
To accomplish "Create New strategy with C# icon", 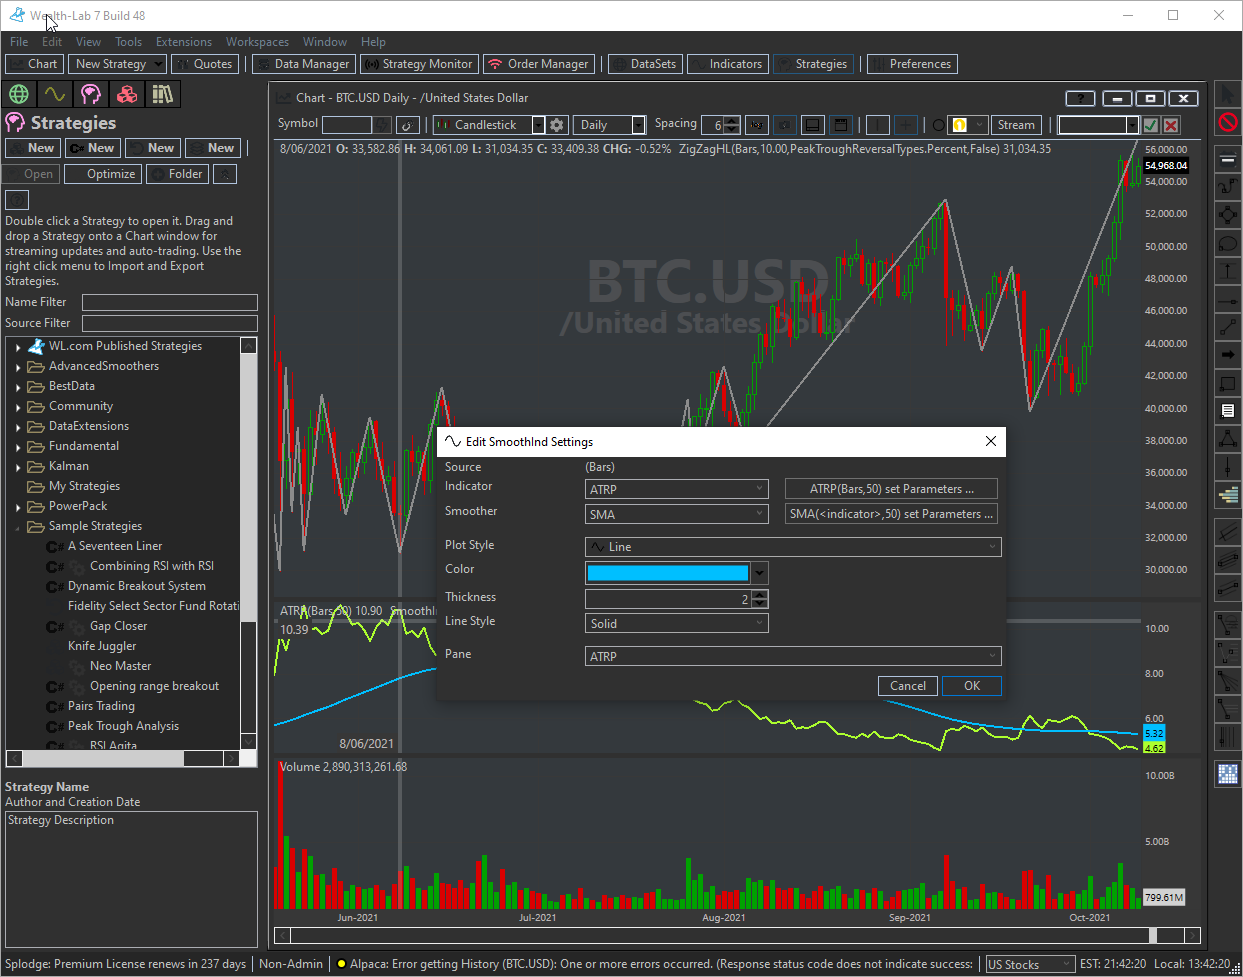I will click(x=91, y=148).
